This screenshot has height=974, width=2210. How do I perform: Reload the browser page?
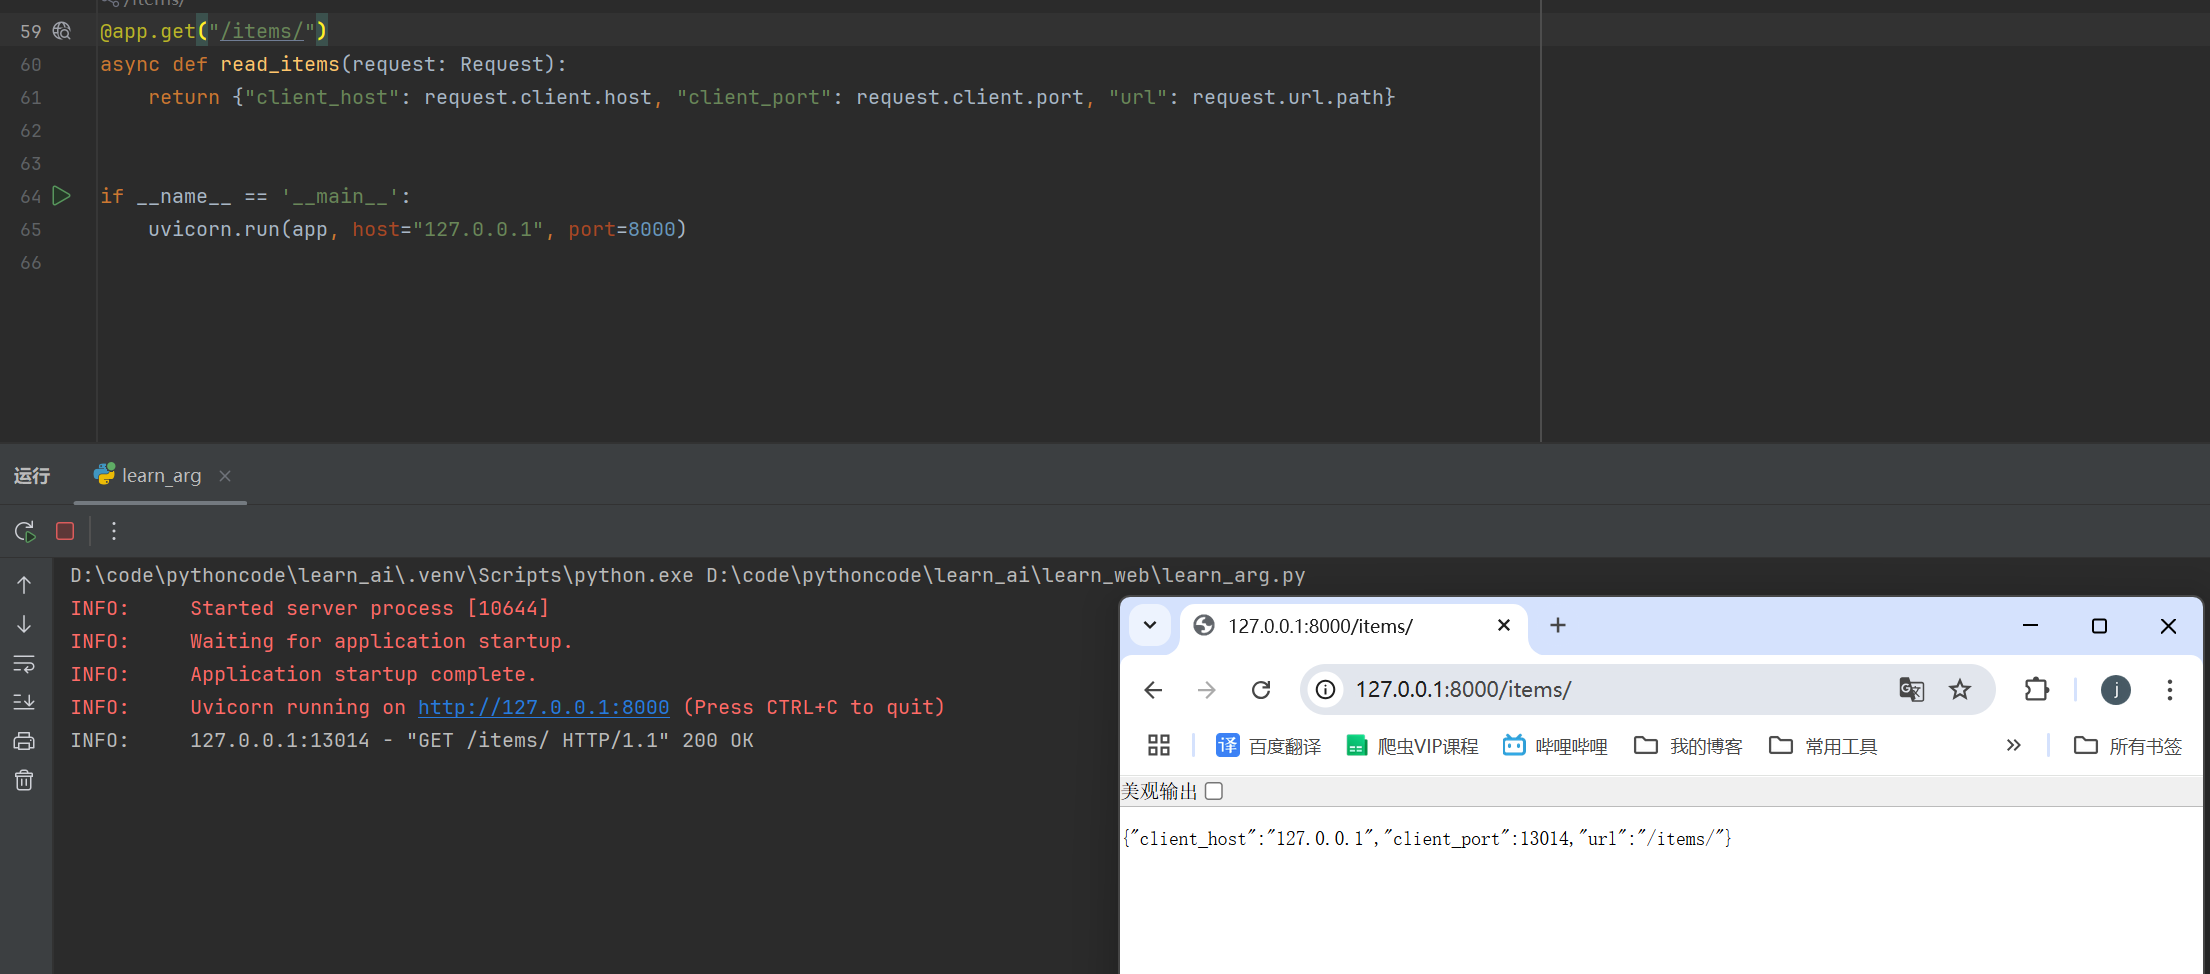point(1261,690)
